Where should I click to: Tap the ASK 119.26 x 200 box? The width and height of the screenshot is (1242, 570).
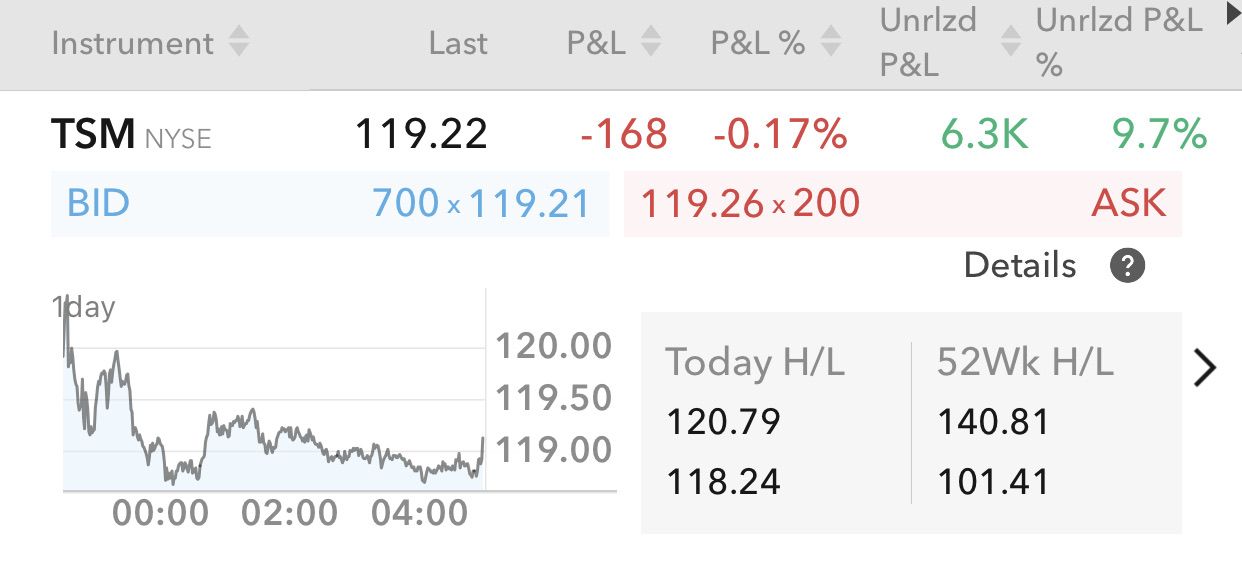(x=903, y=204)
